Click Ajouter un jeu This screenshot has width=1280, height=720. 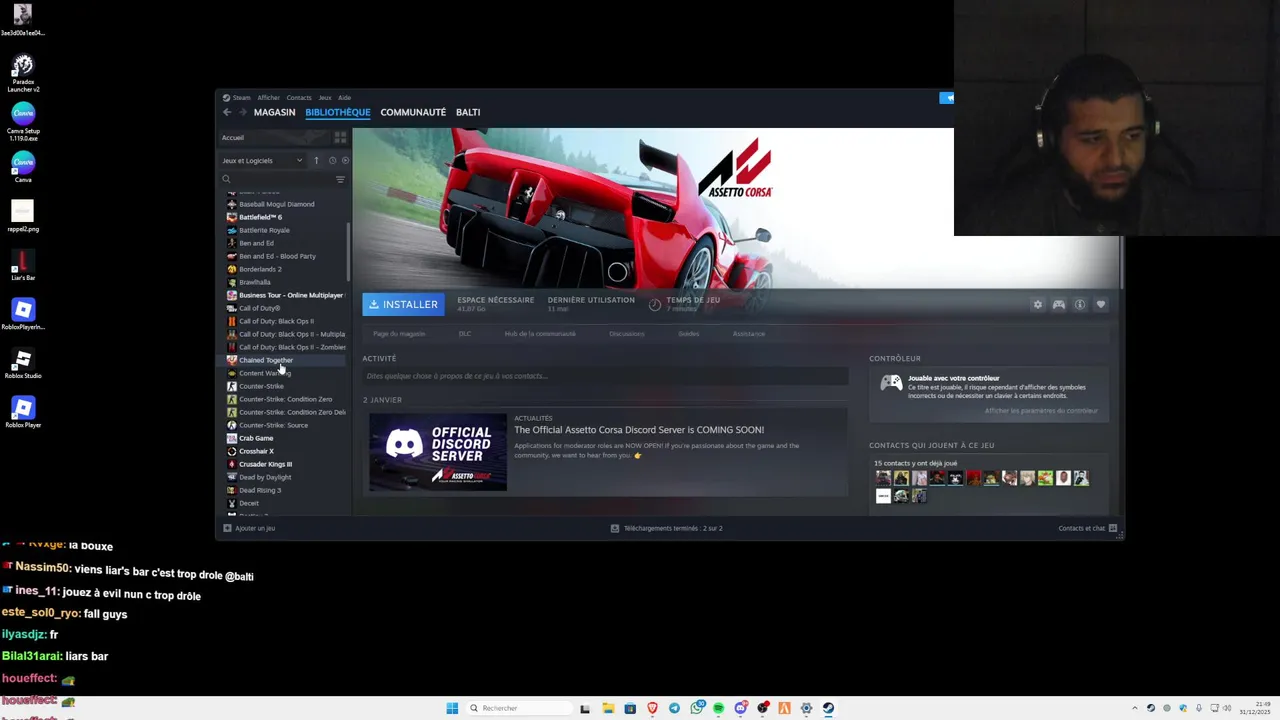tap(249, 528)
